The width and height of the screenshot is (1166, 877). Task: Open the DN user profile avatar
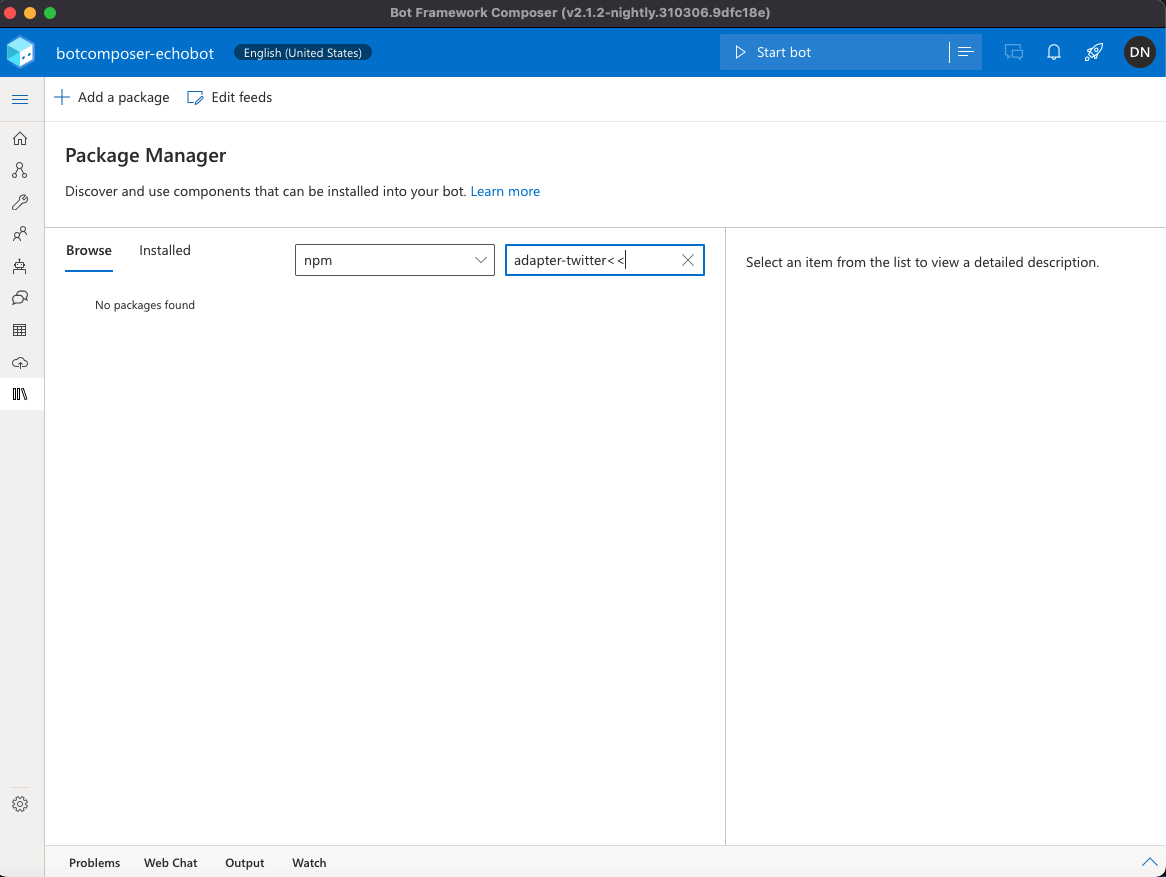click(1139, 52)
